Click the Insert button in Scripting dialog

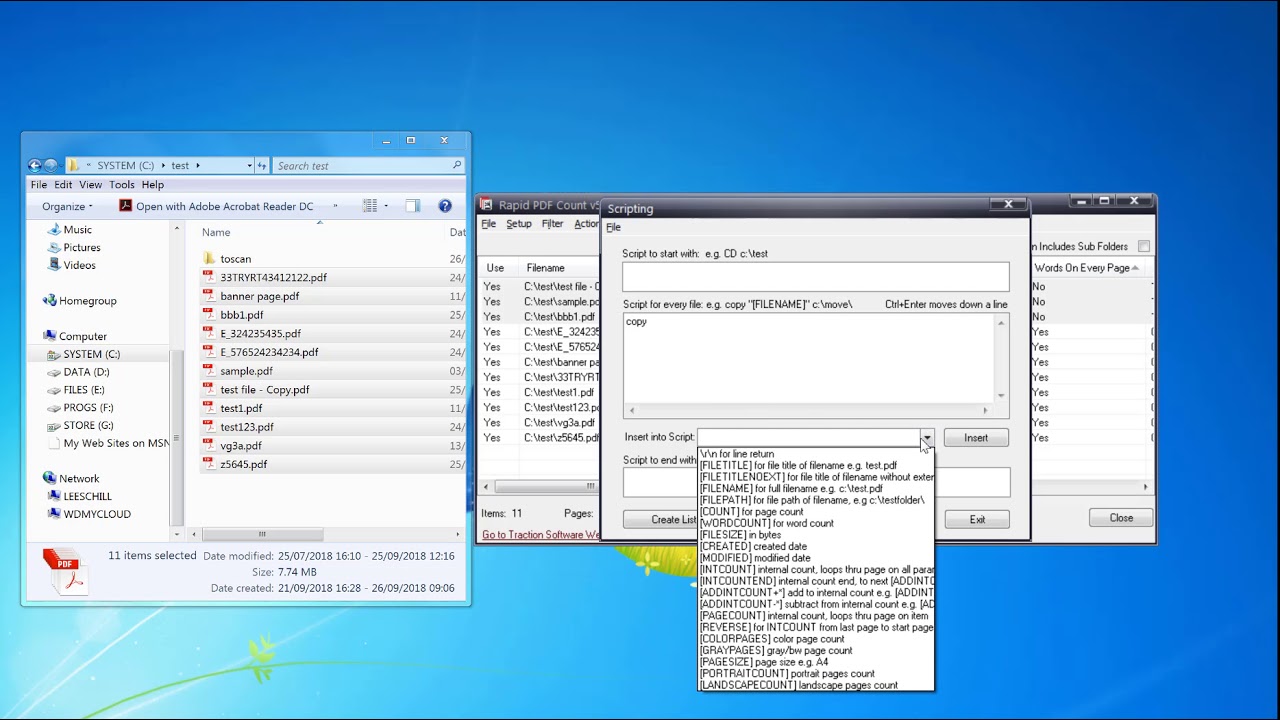(976, 438)
